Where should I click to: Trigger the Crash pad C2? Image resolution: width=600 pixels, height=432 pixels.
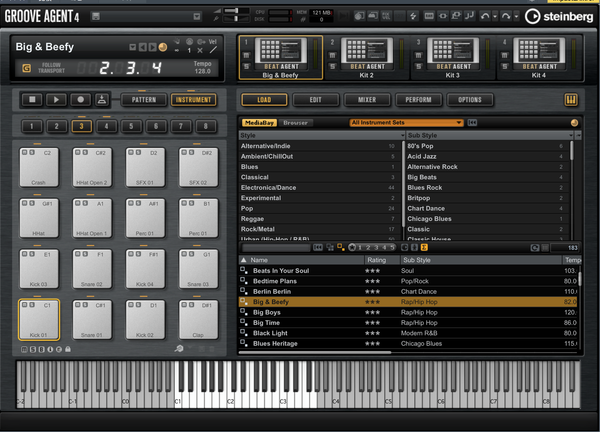point(39,167)
